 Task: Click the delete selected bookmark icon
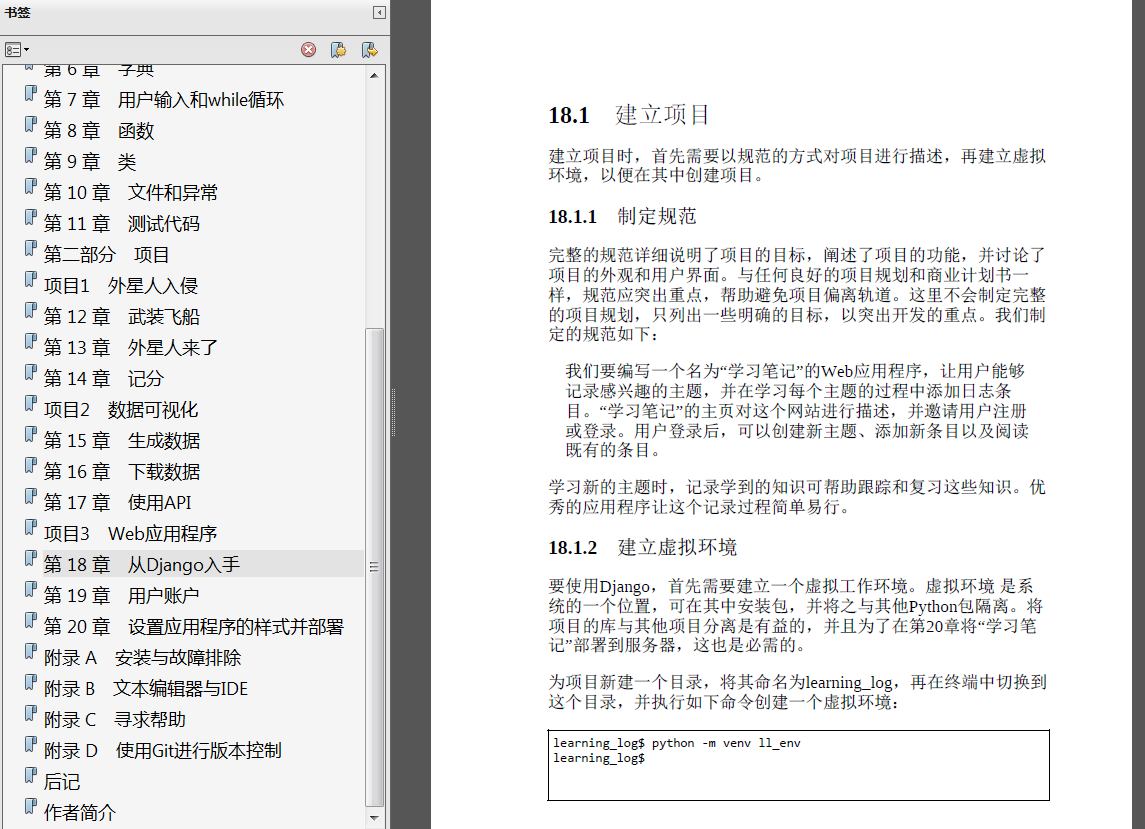coord(309,50)
